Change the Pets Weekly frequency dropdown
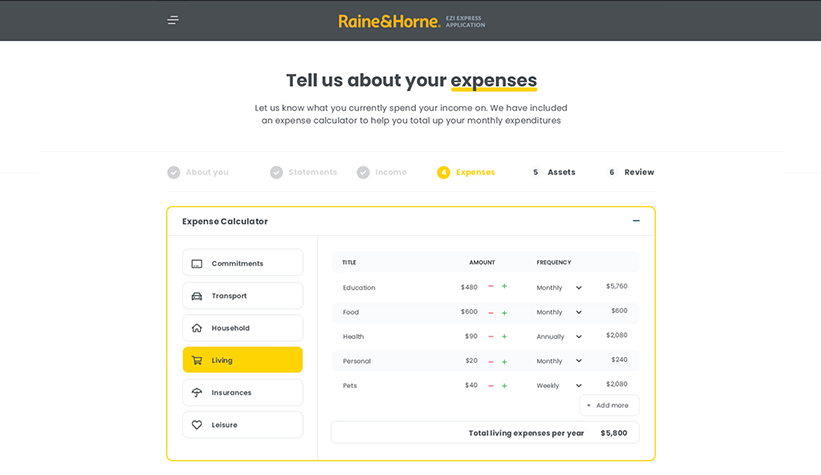This screenshot has width=821, height=475. [x=559, y=386]
